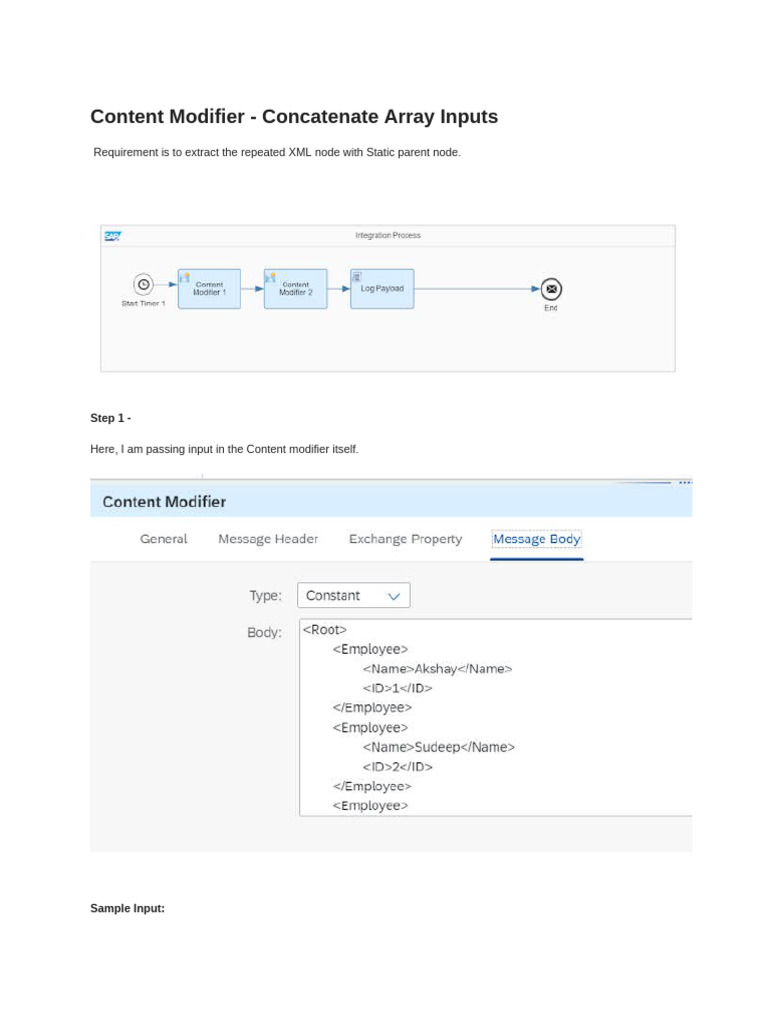Click the Sudeep name line in Body

click(438, 747)
